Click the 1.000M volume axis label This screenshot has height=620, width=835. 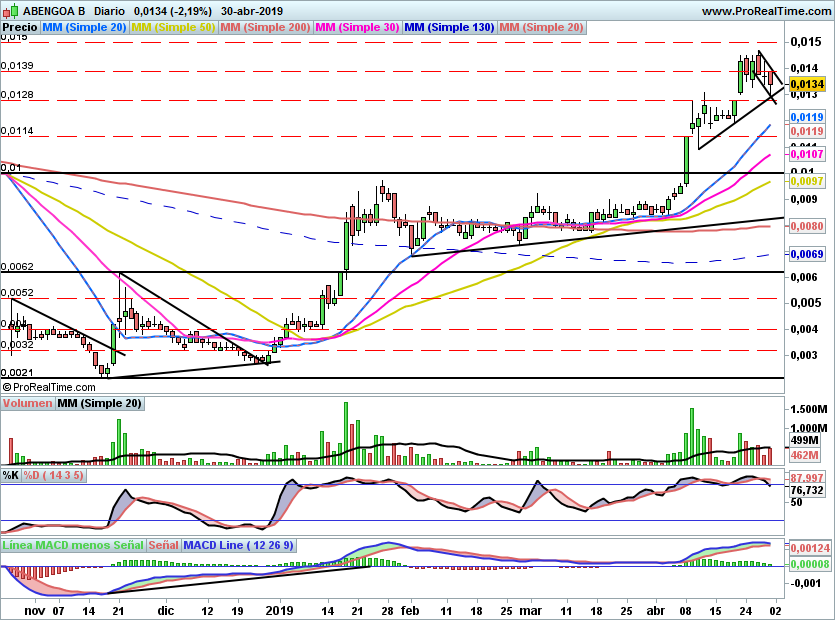(809, 428)
